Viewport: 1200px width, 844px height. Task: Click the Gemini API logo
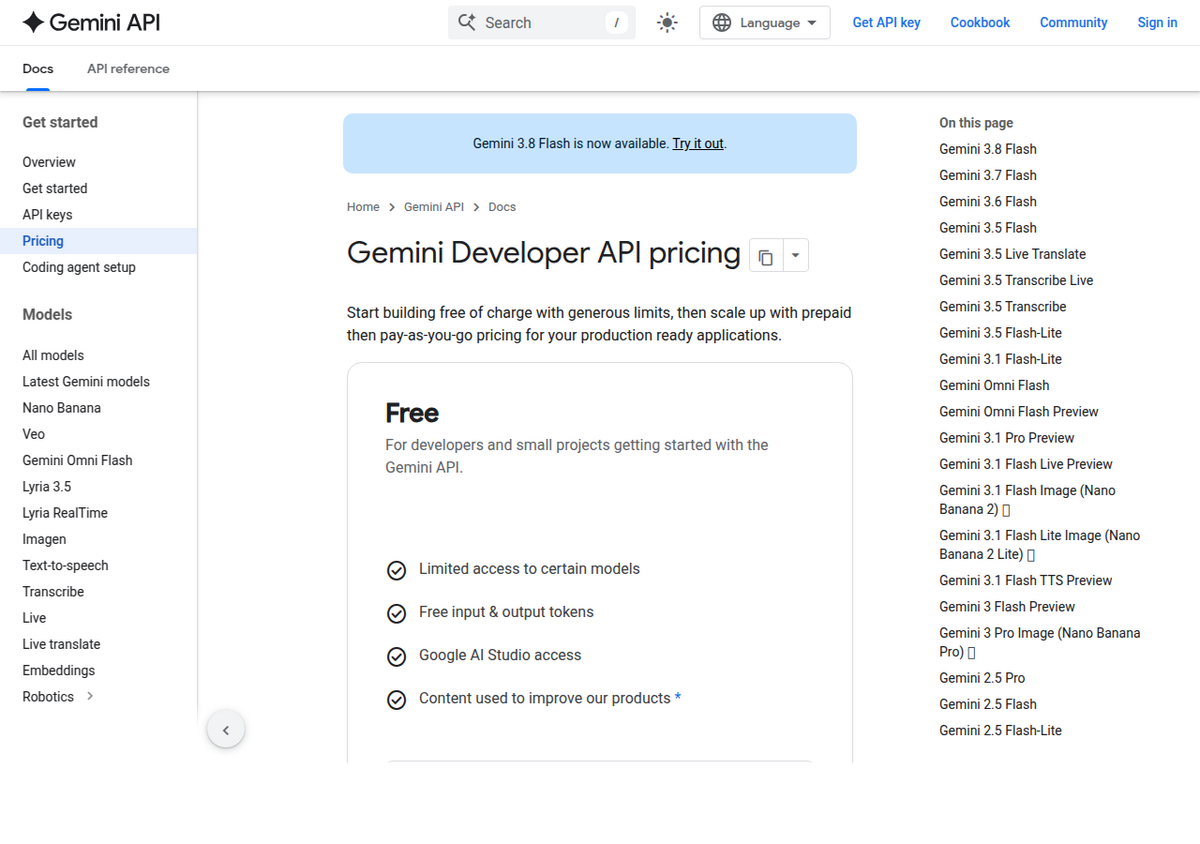91,22
